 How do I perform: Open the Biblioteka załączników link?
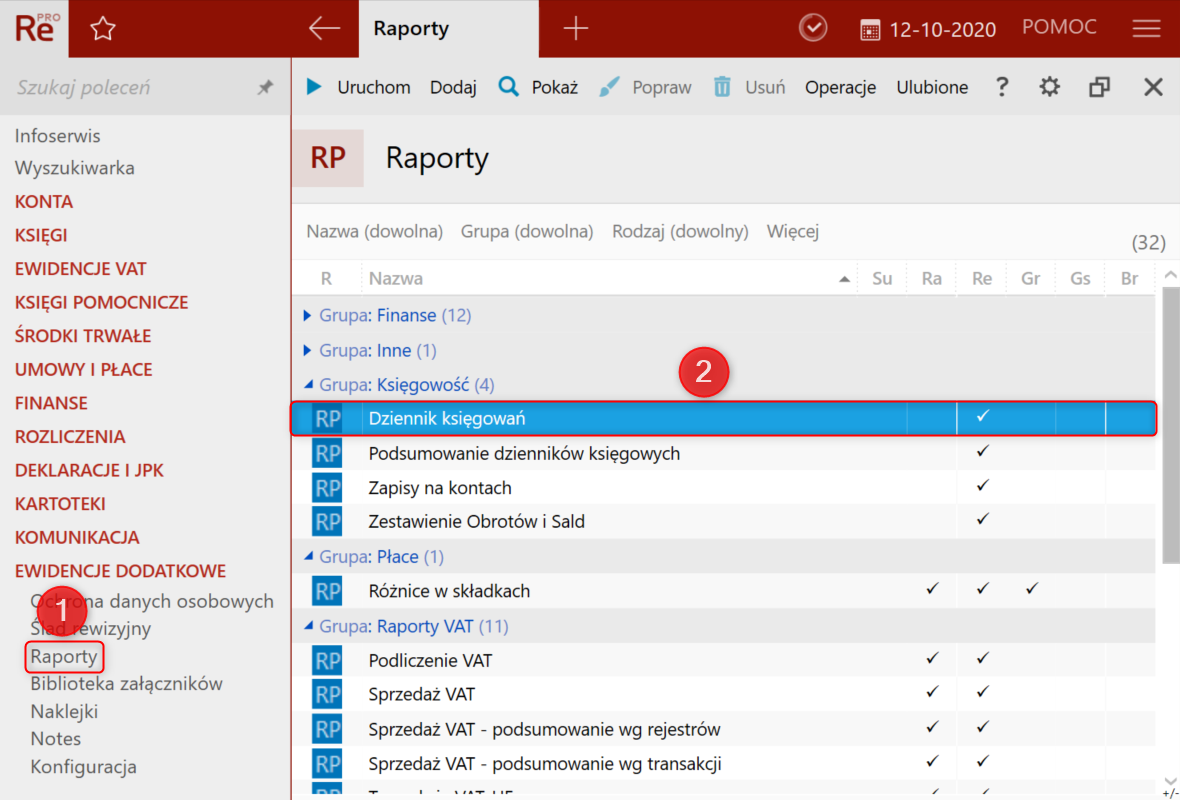pos(126,684)
